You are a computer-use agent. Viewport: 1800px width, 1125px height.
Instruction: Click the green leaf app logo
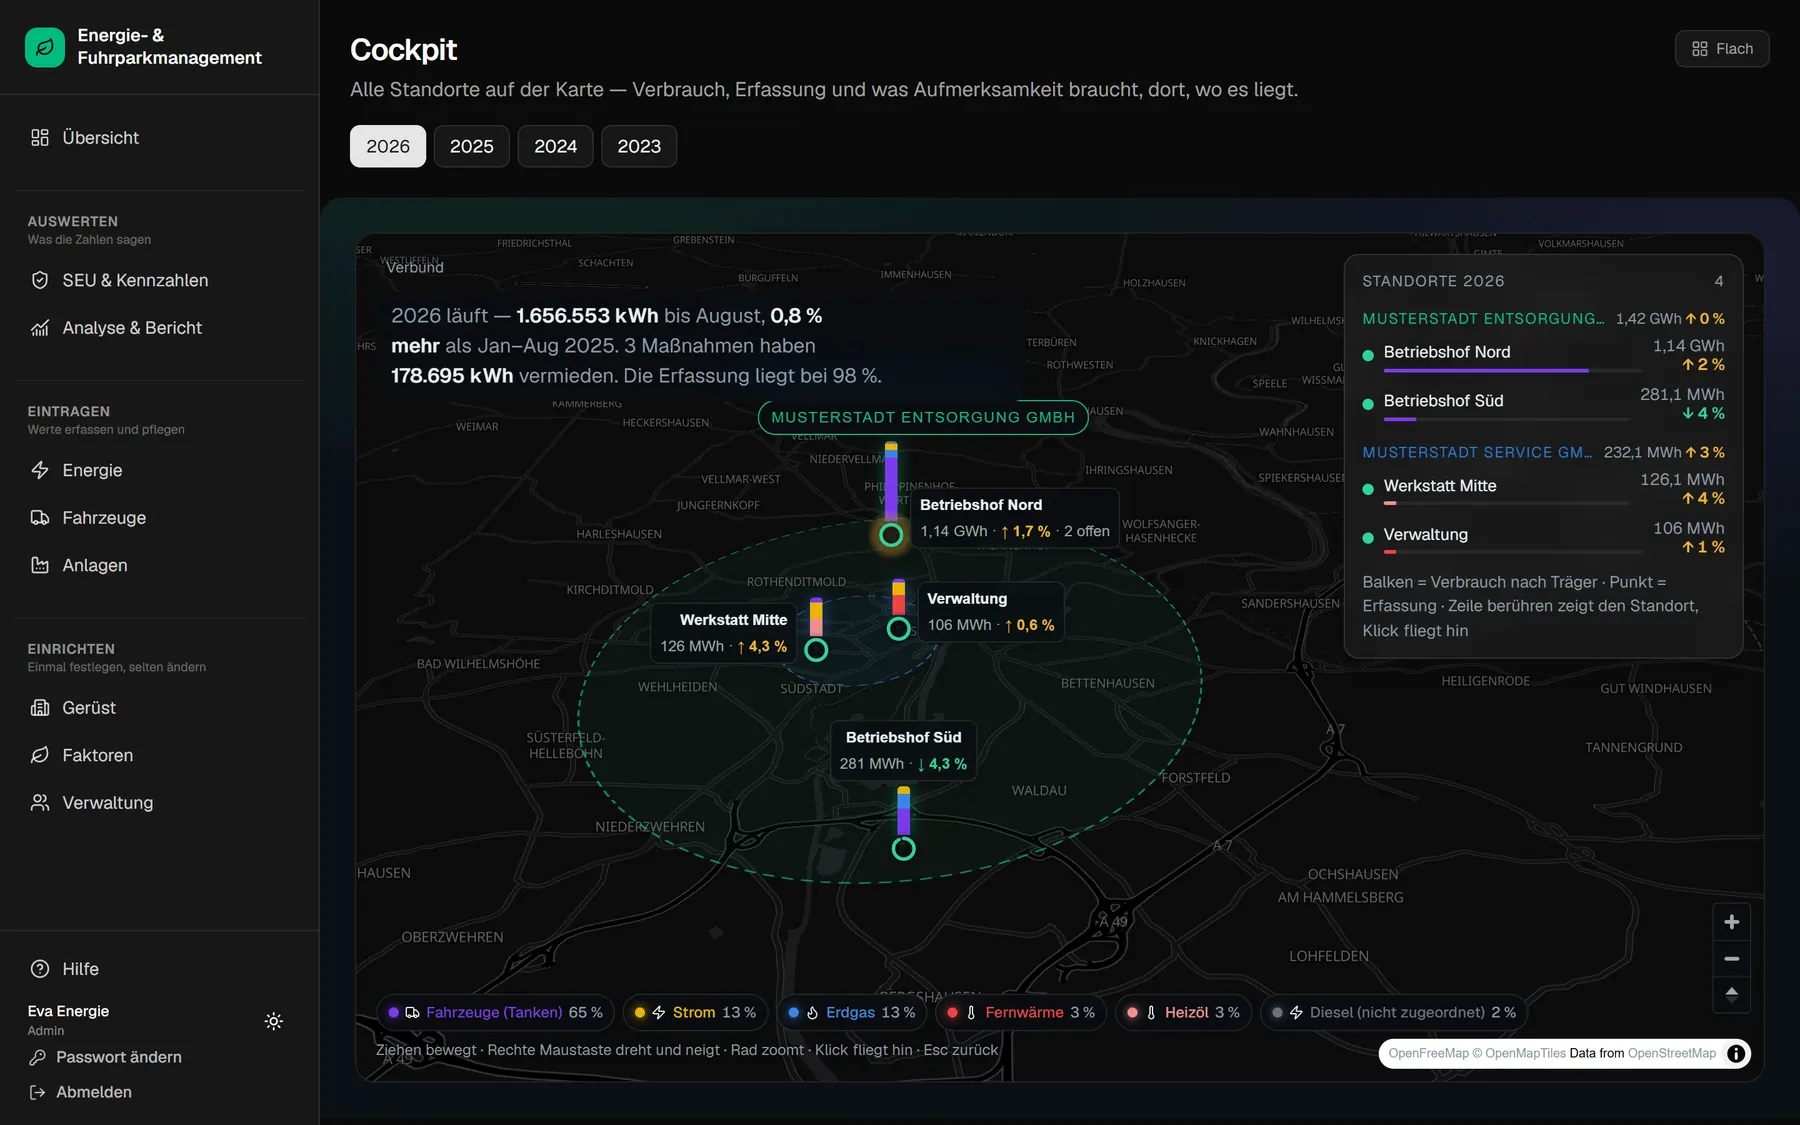point(45,47)
